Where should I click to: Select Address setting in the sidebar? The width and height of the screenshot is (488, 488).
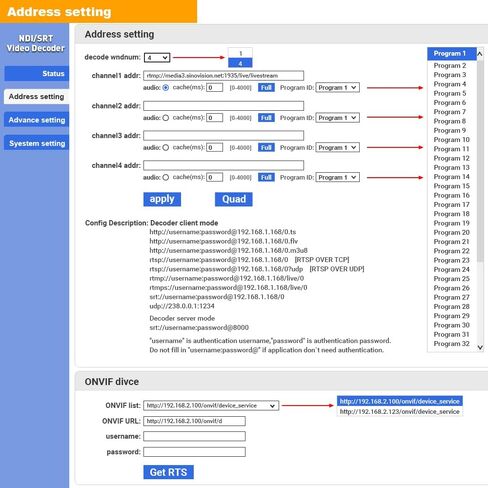[x=36, y=97]
